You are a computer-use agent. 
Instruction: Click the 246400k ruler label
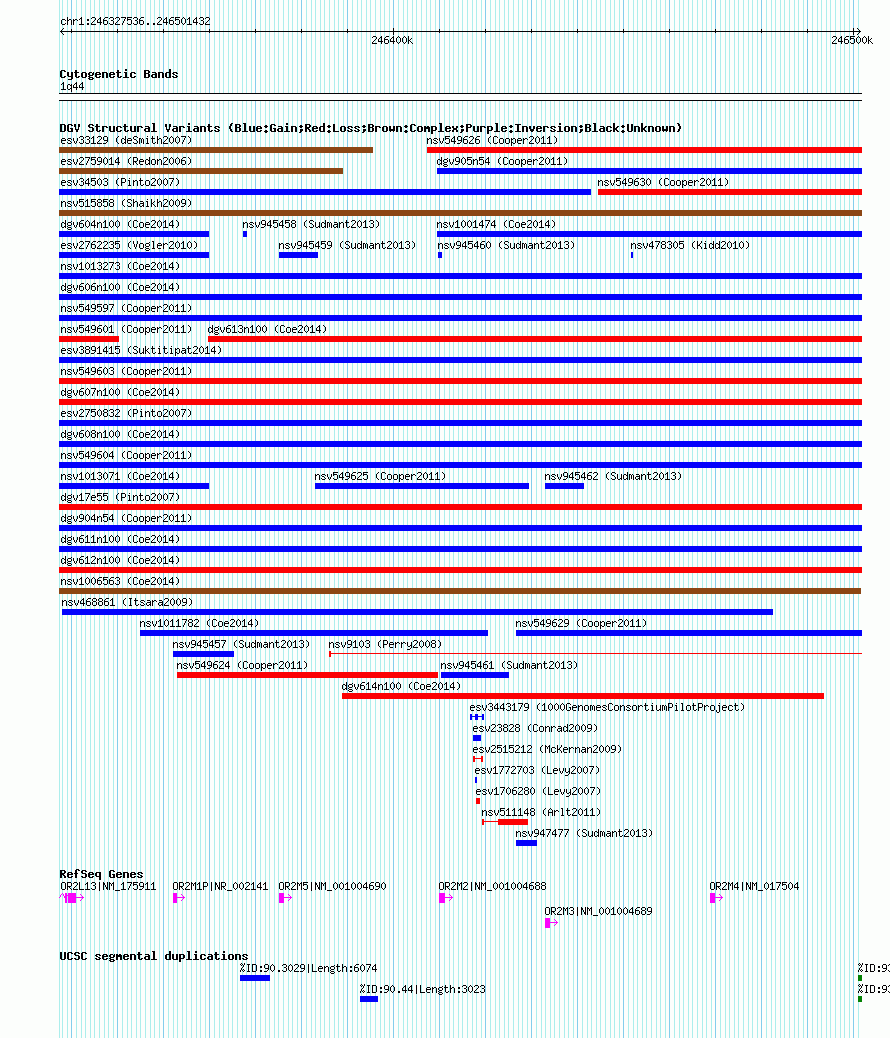(392, 40)
